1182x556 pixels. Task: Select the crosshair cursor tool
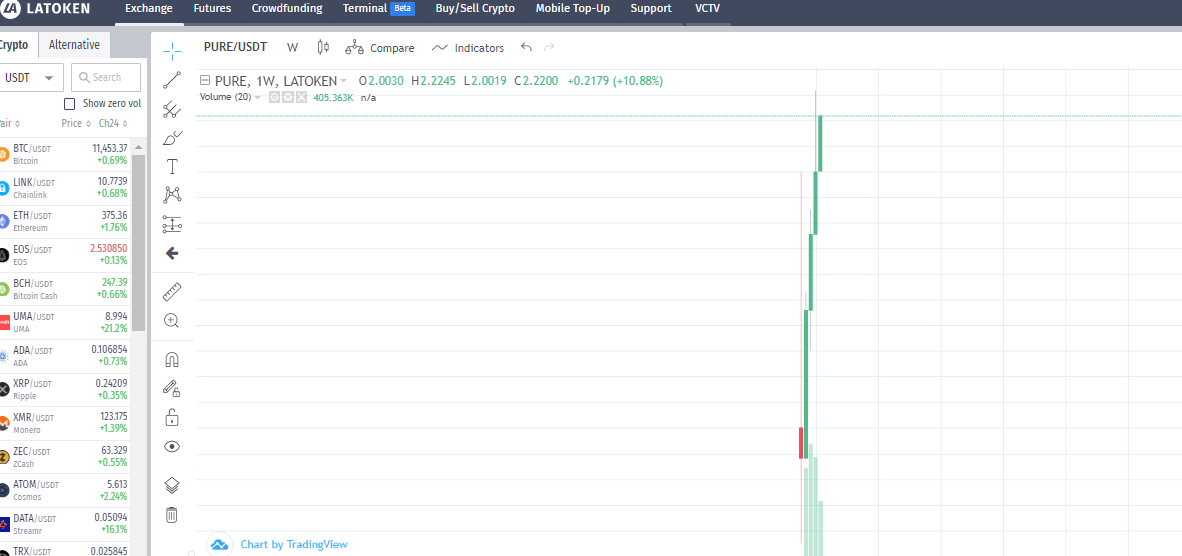(x=172, y=51)
